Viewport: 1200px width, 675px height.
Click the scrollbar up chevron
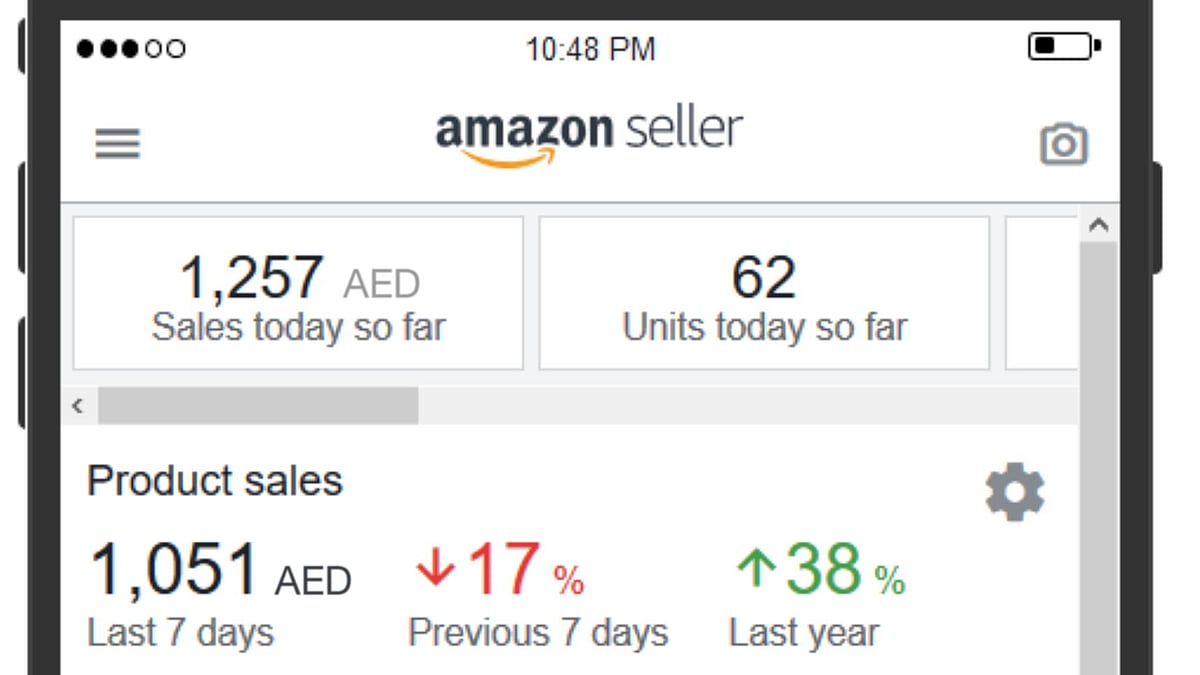pyautogui.click(x=1100, y=224)
